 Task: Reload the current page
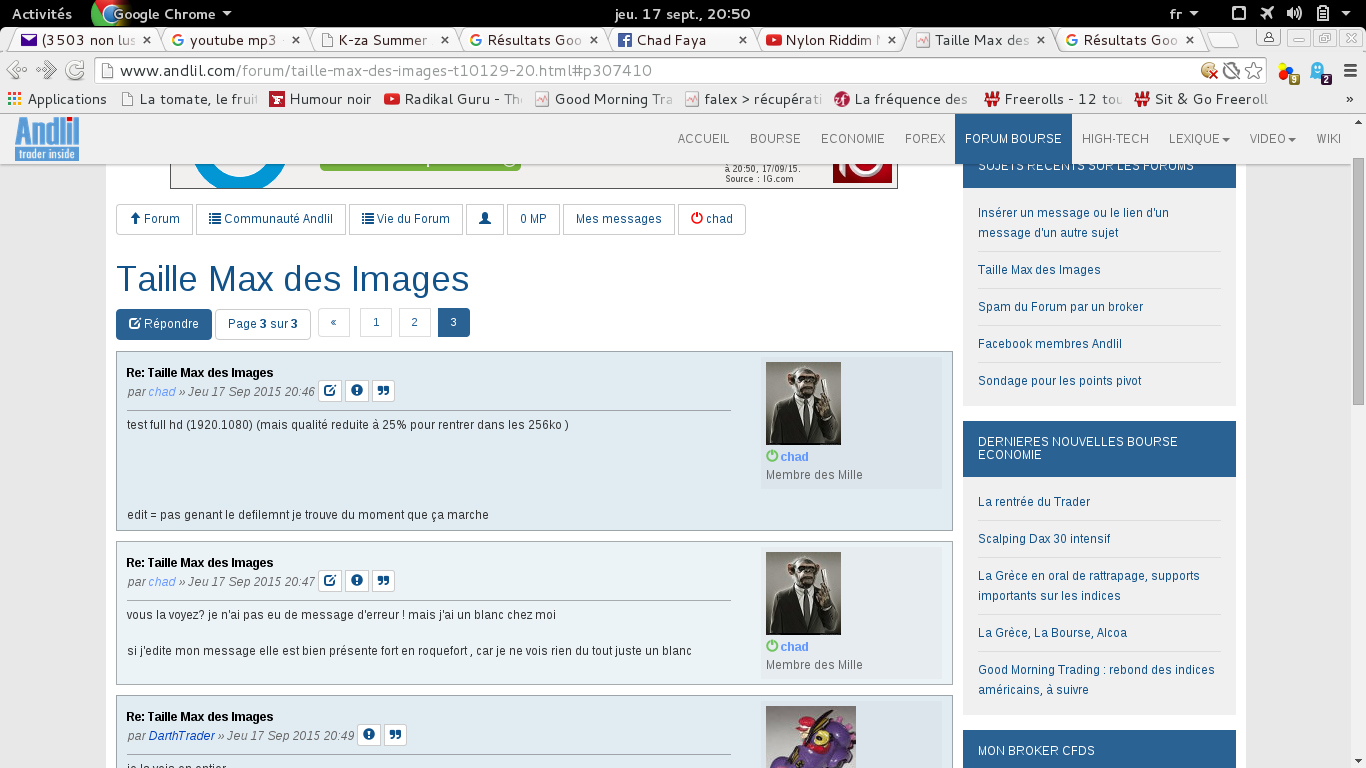(x=74, y=70)
